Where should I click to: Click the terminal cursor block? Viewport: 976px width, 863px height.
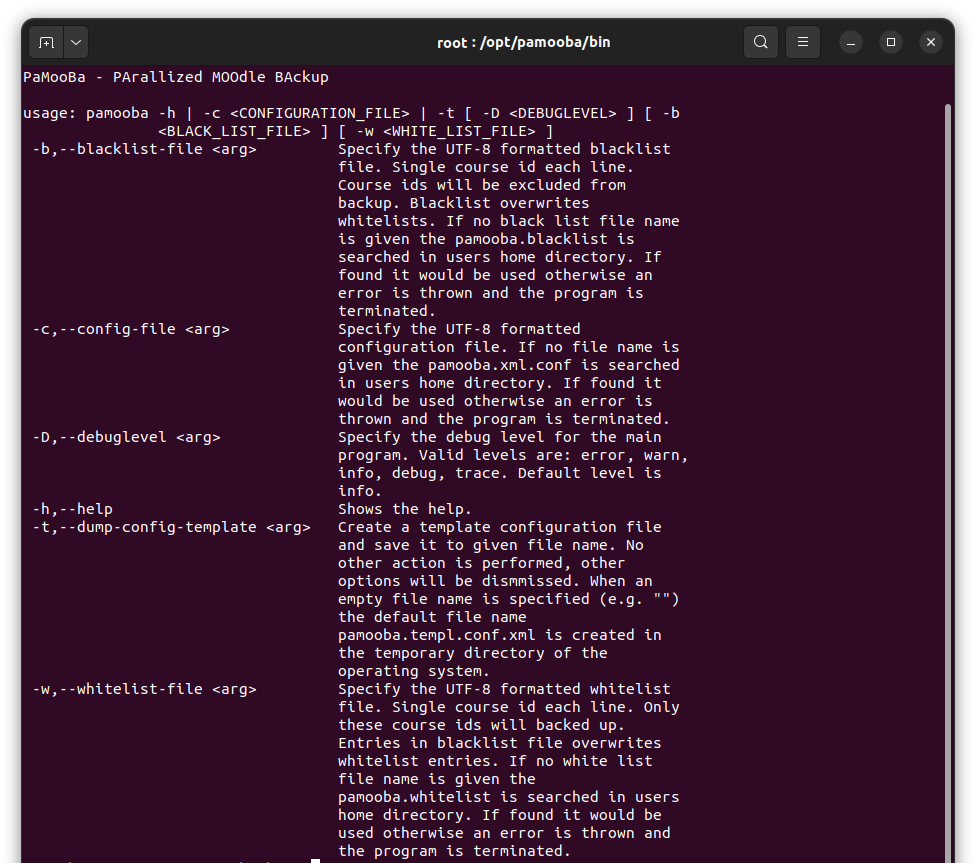point(316,861)
